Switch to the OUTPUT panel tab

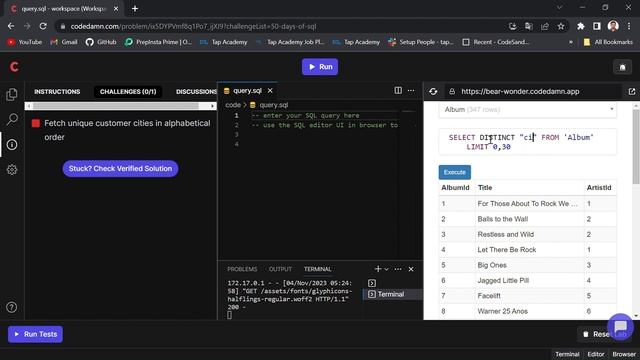coord(280,269)
